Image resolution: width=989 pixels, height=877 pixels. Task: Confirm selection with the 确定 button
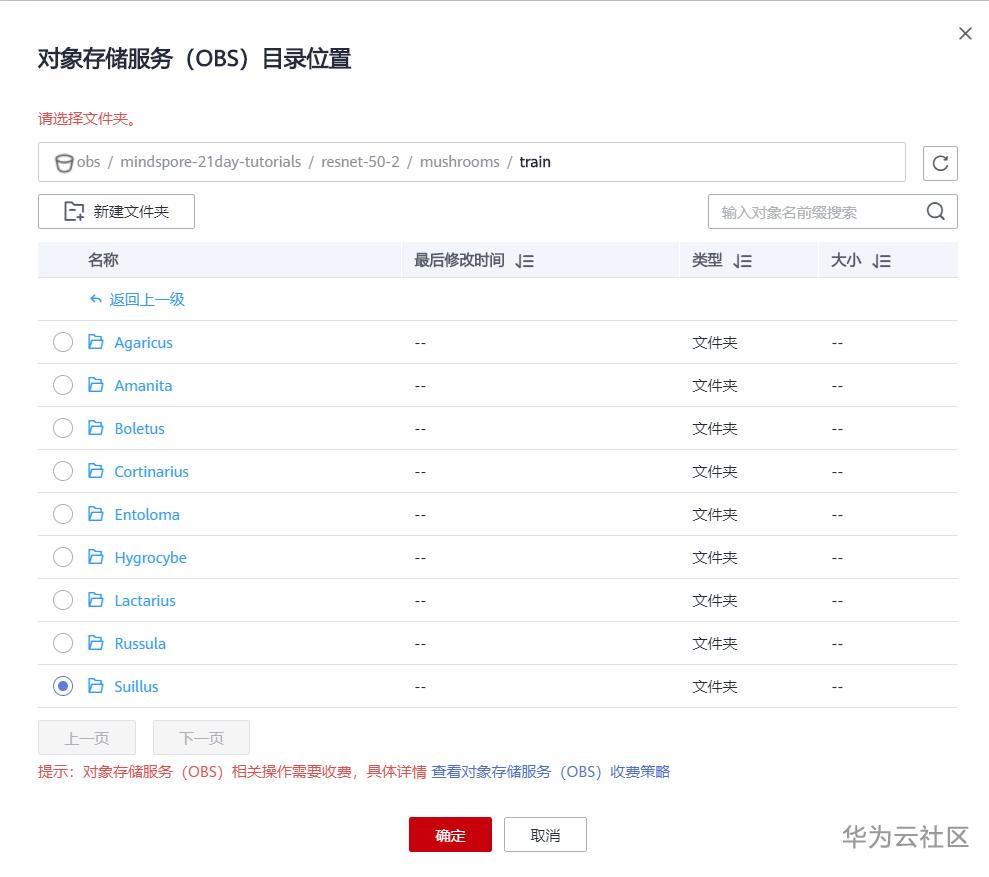(x=450, y=834)
